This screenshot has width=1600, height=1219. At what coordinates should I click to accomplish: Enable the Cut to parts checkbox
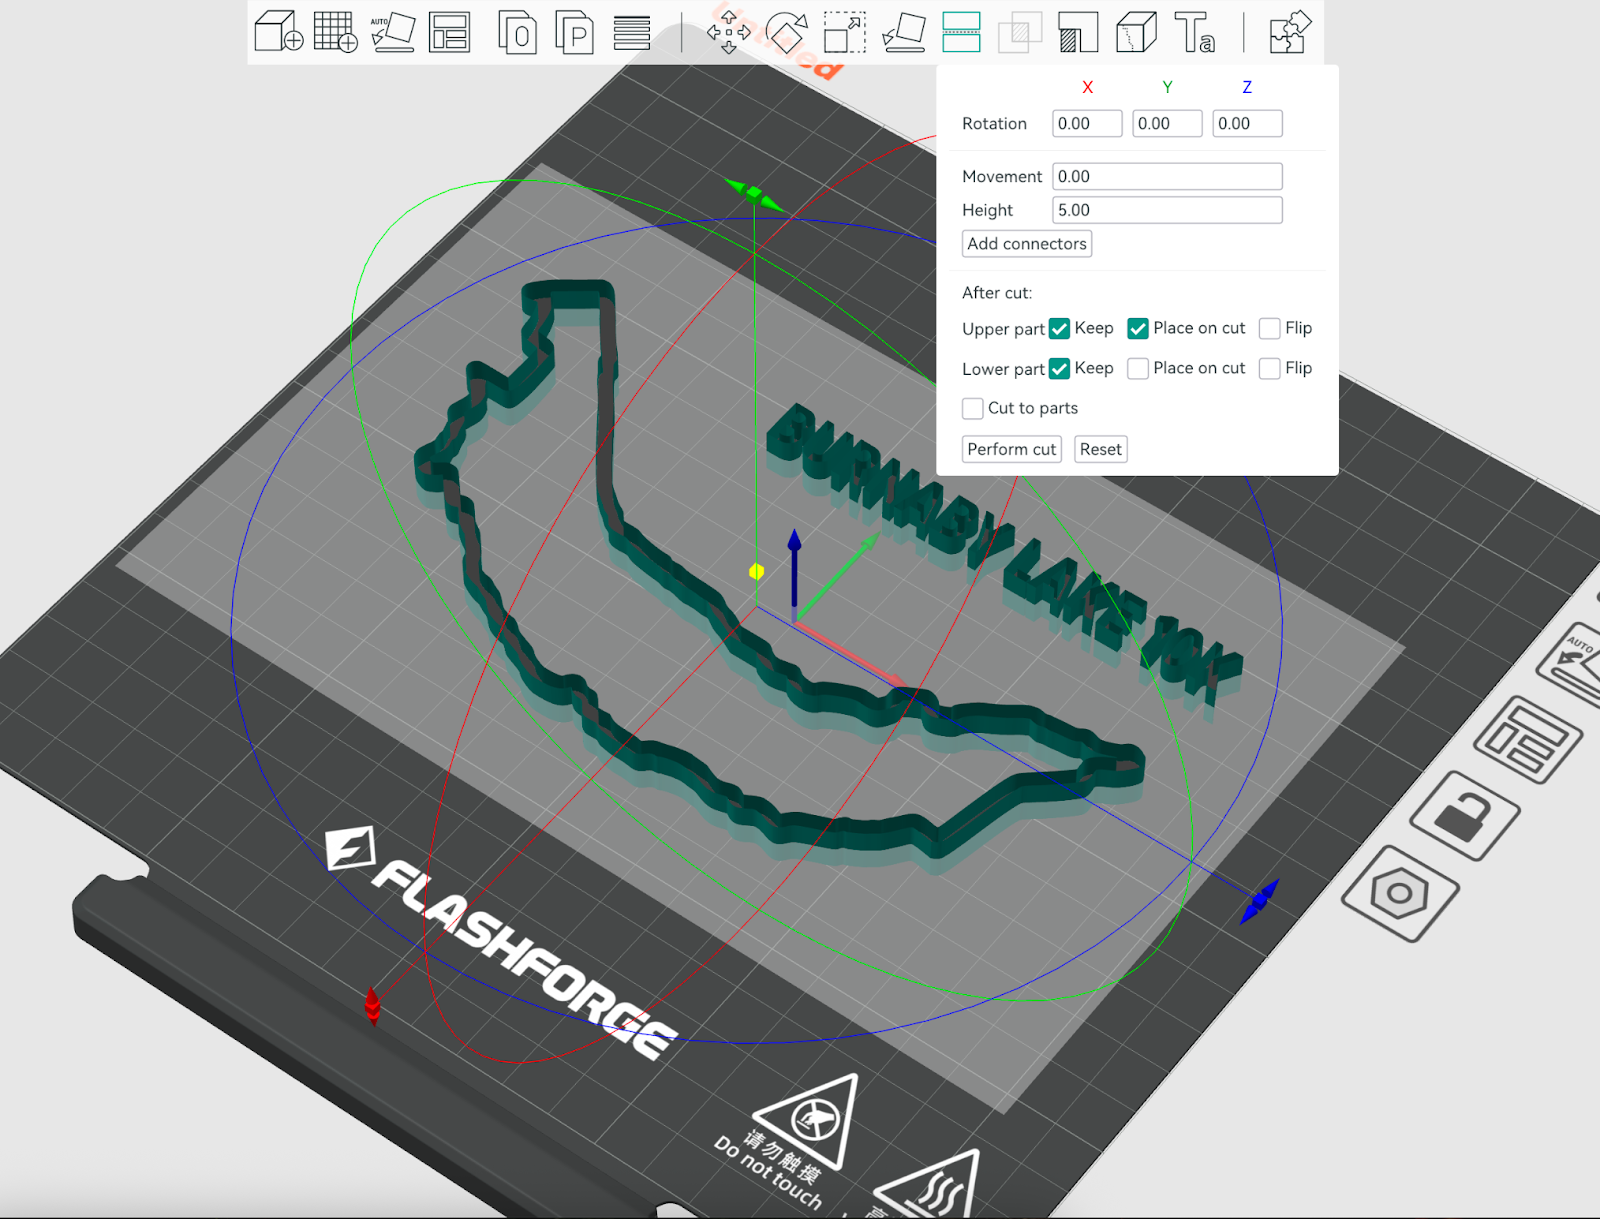click(x=972, y=409)
